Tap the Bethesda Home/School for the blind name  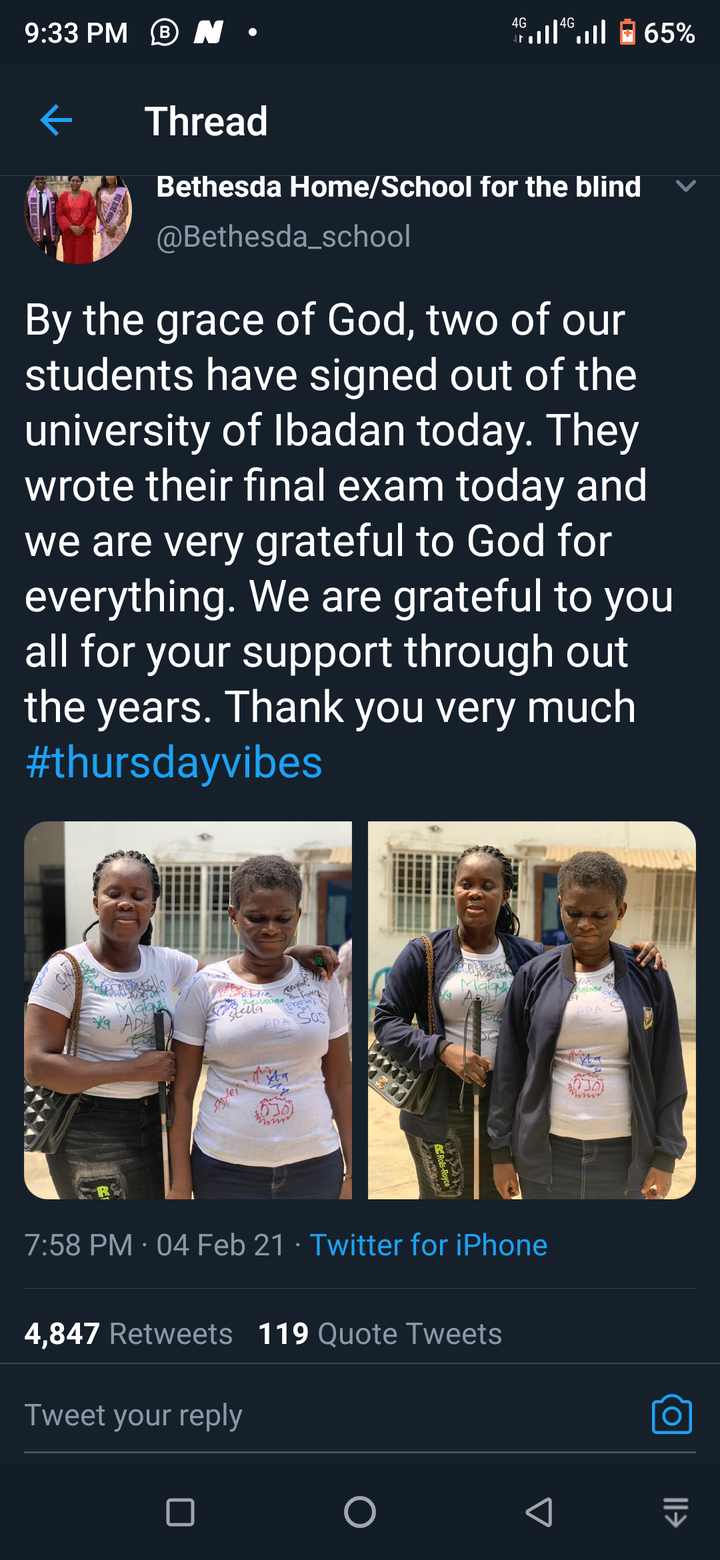pos(399,187)
